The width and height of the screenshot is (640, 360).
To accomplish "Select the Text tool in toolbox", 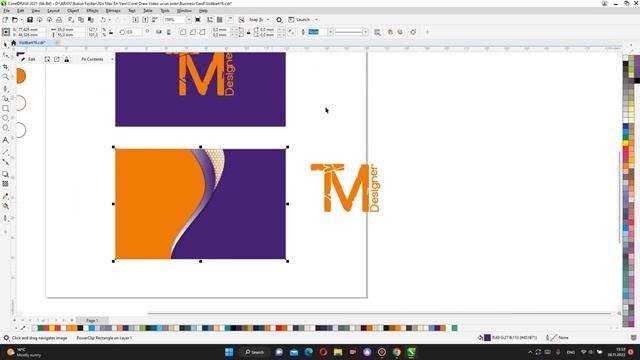I will 5,140.
